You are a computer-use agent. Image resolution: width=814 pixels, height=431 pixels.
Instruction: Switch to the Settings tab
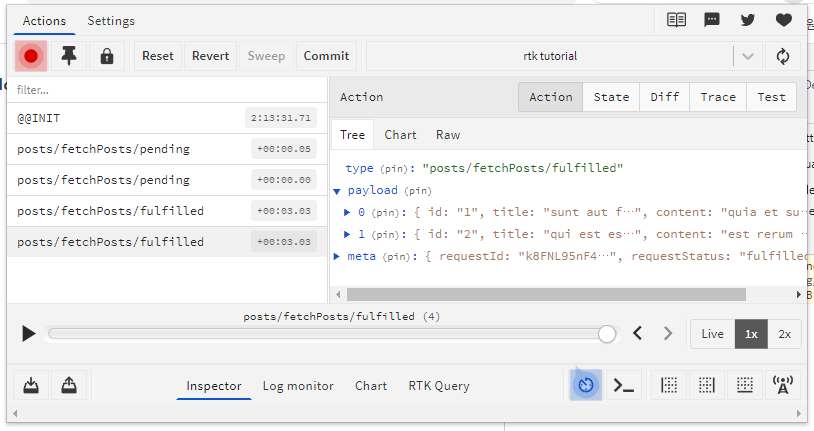pos(111,20)
